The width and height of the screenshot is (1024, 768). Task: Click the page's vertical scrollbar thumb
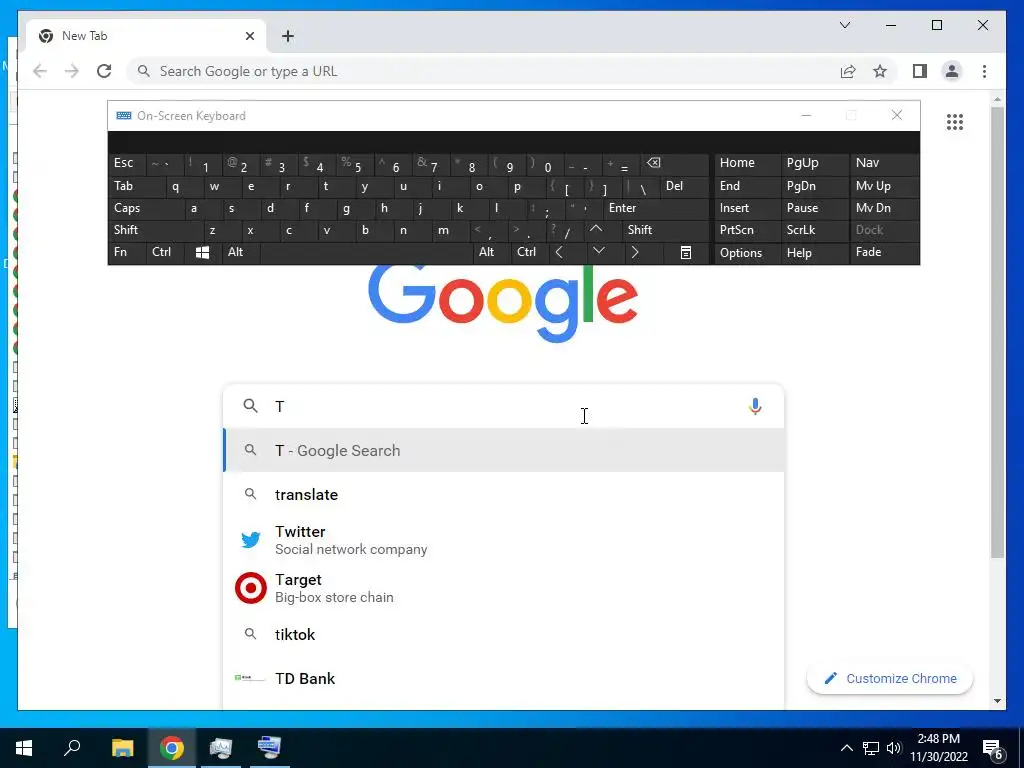[997, 332]
